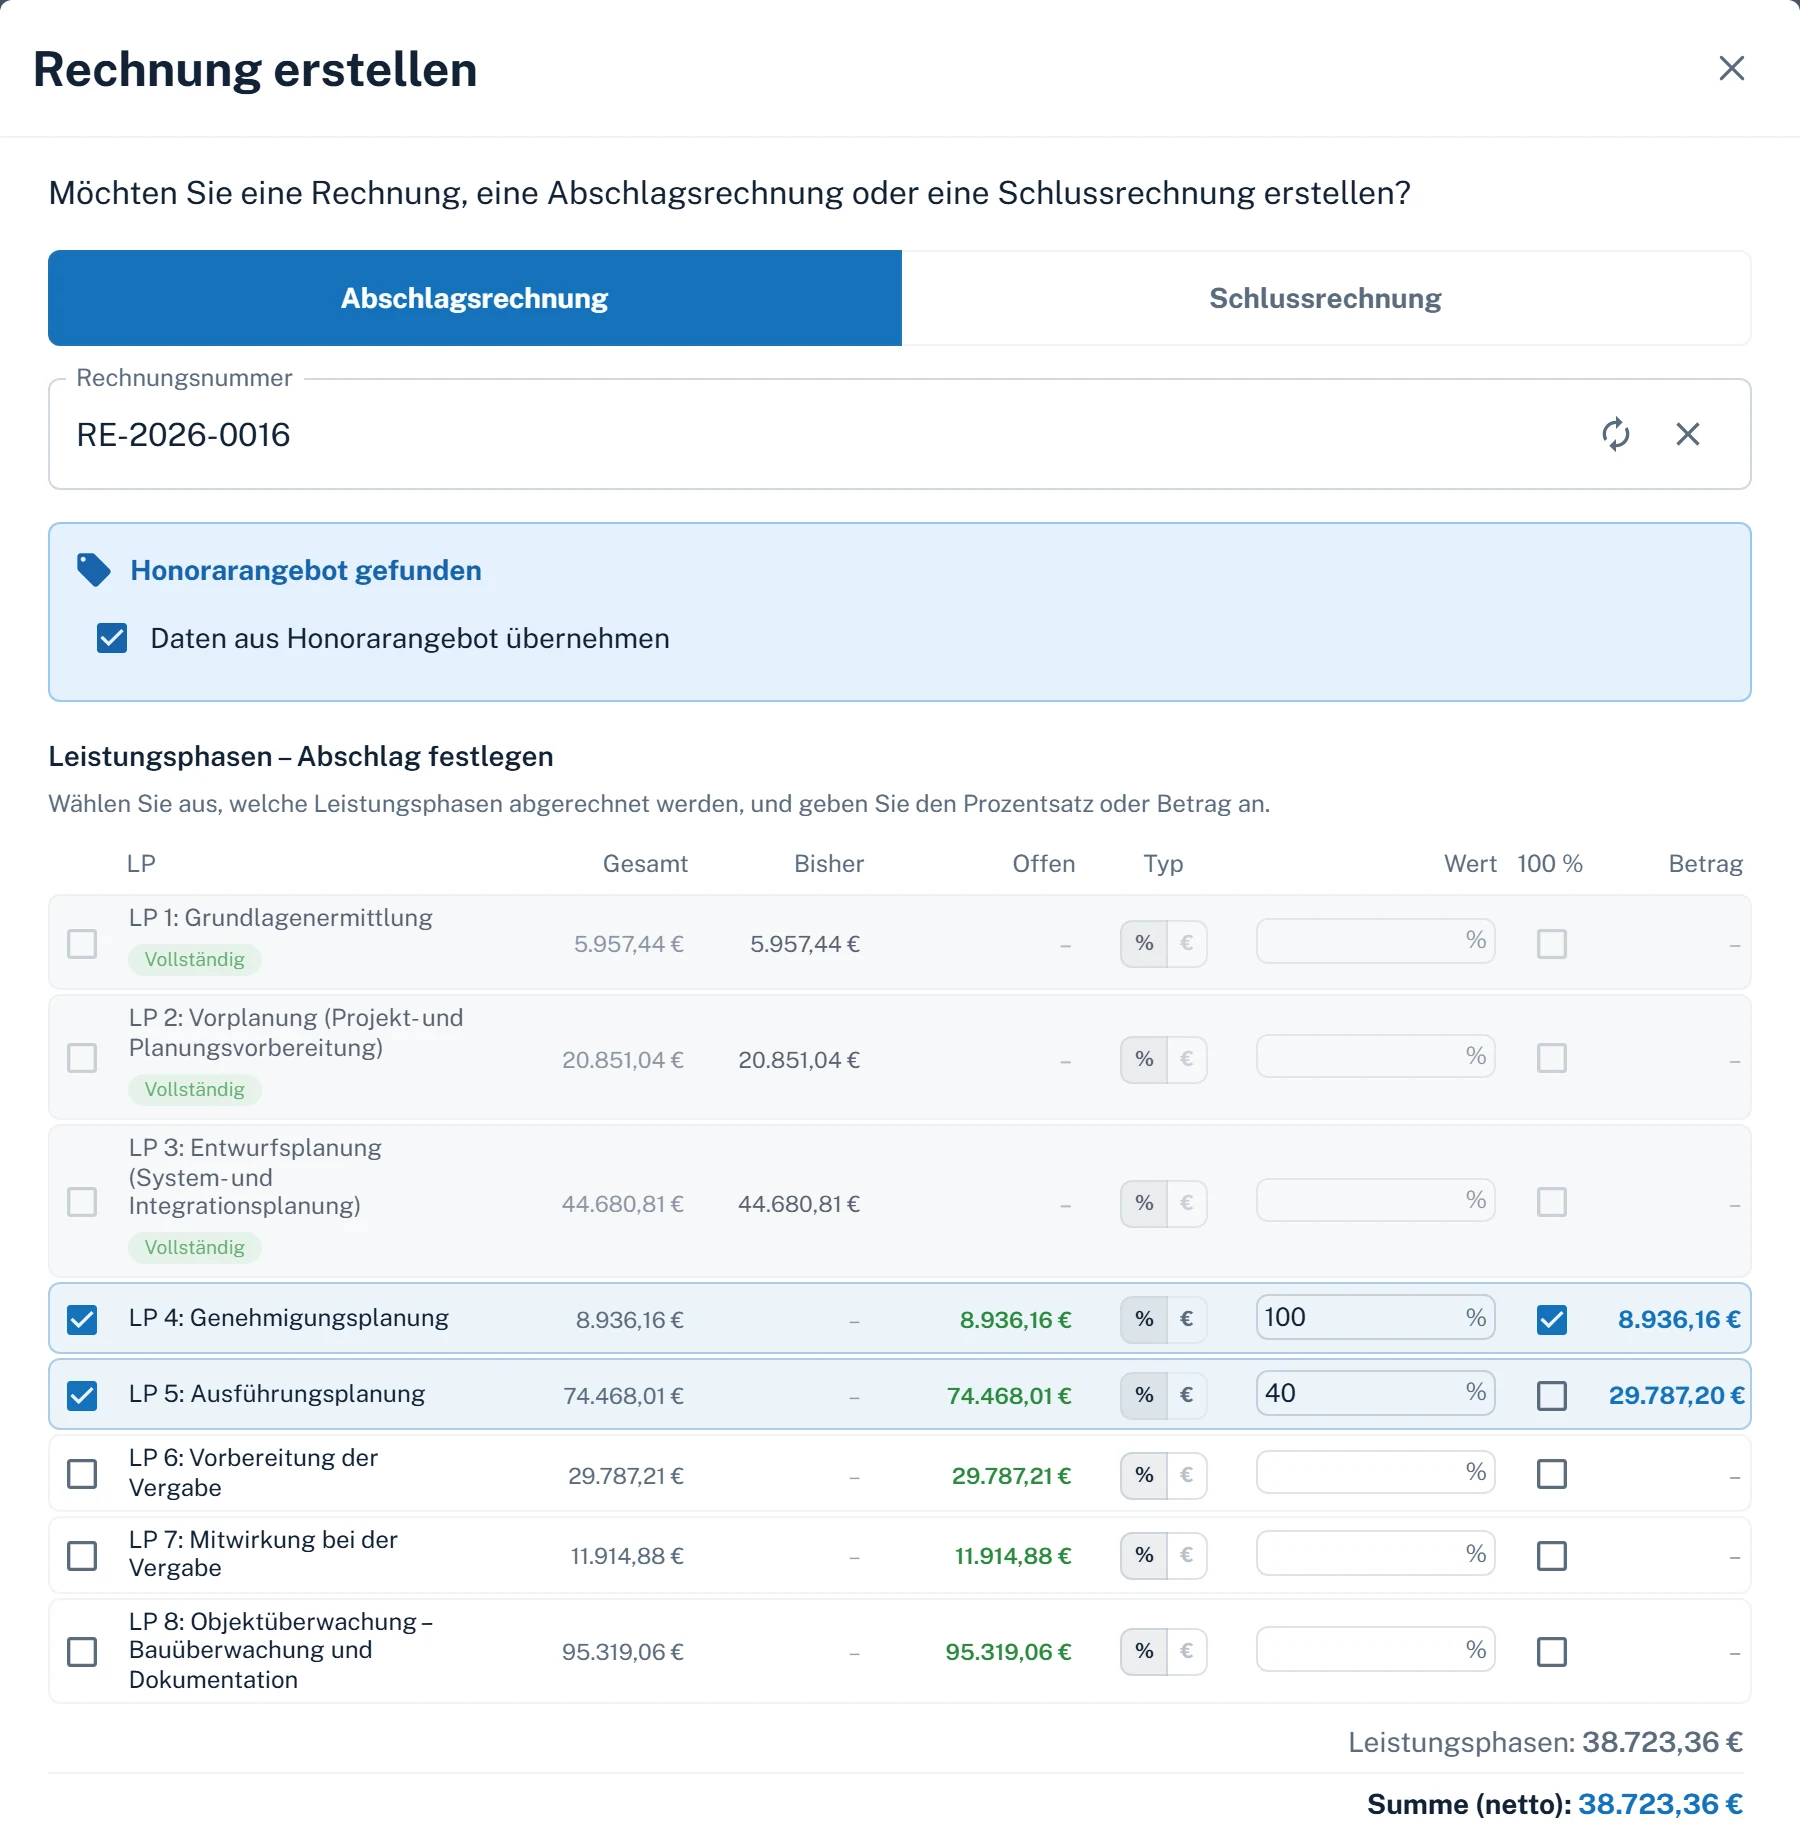
Task: Switch to Schlussrechnung tab
Action: pos(1326,298)
